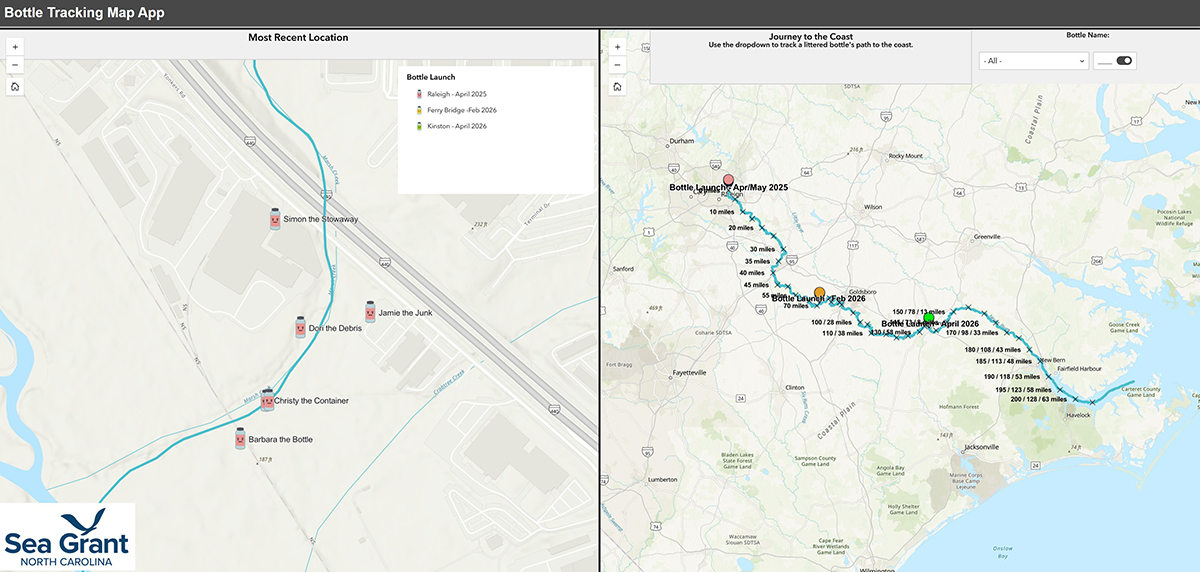Click the Sea Grant North Carolina logo
Screen dimensions: 1200x572
(67, 537)
